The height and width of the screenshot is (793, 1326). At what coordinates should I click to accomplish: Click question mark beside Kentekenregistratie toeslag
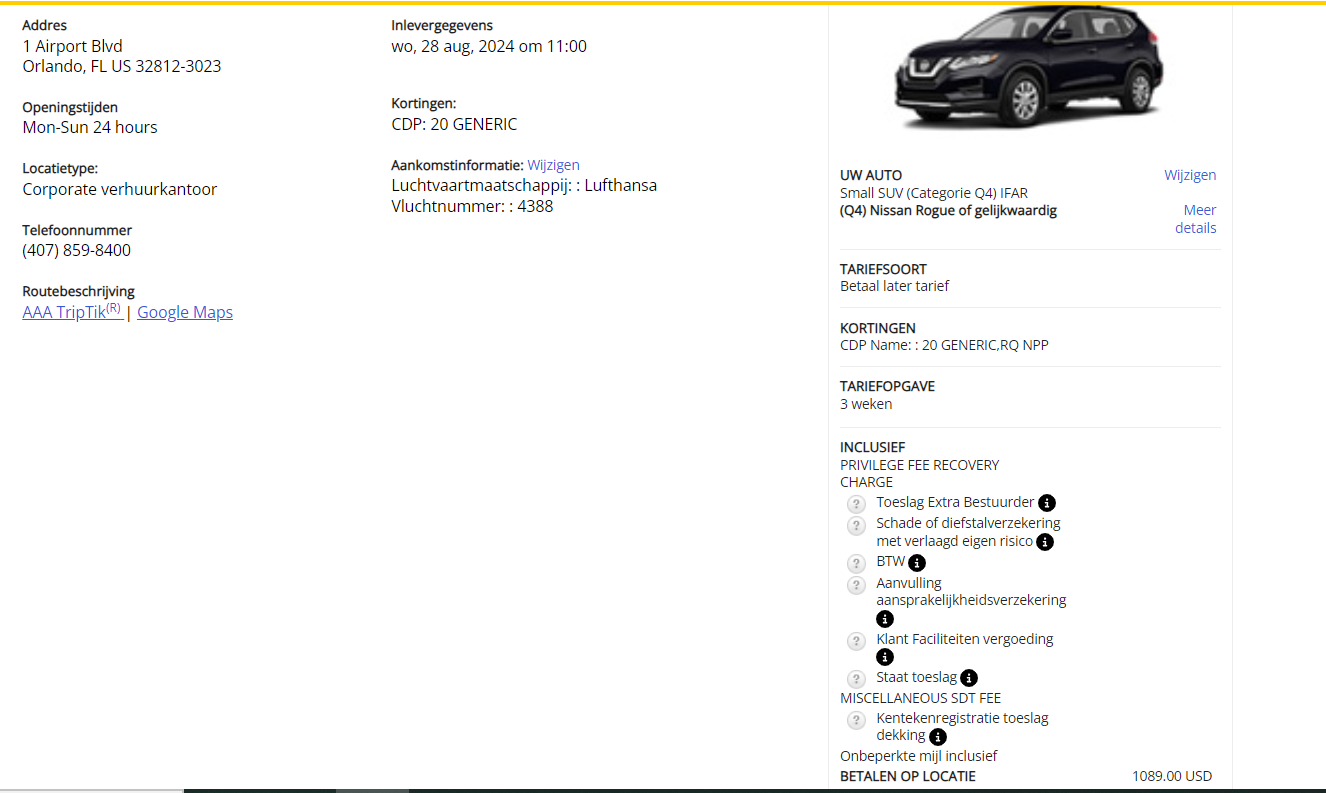(x=856, y=720)
